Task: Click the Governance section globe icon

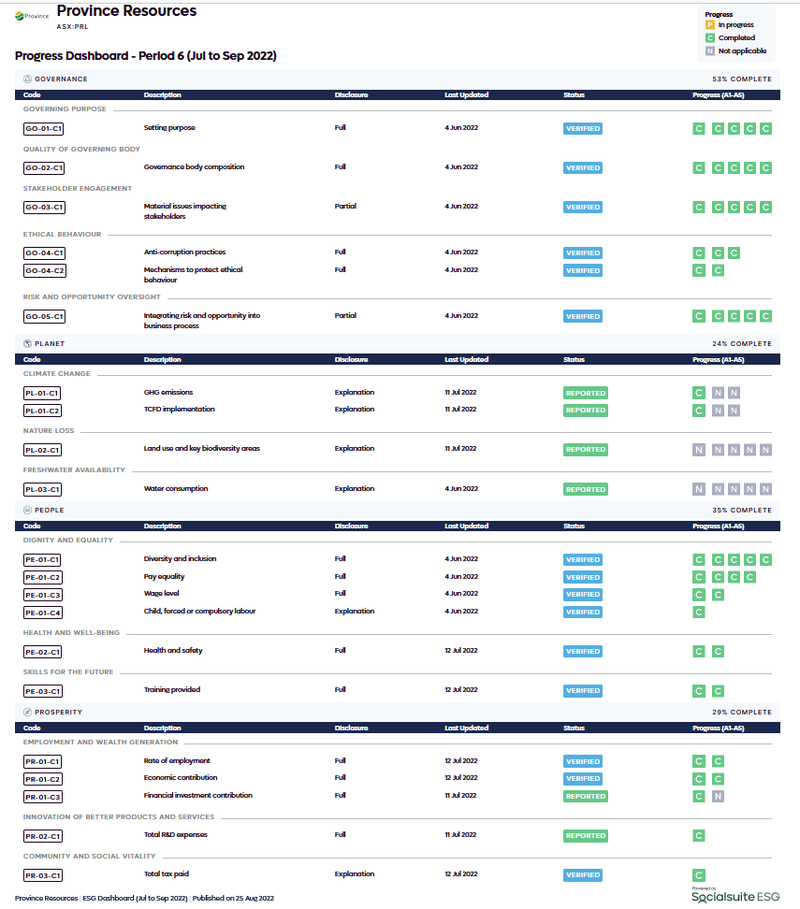Action: coord(27,79)
